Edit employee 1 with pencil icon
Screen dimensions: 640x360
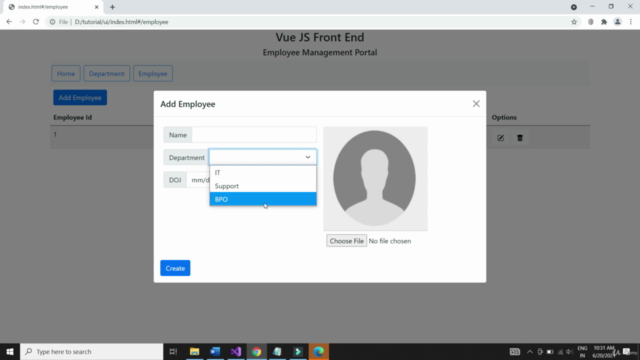click(x=500, y=138)
